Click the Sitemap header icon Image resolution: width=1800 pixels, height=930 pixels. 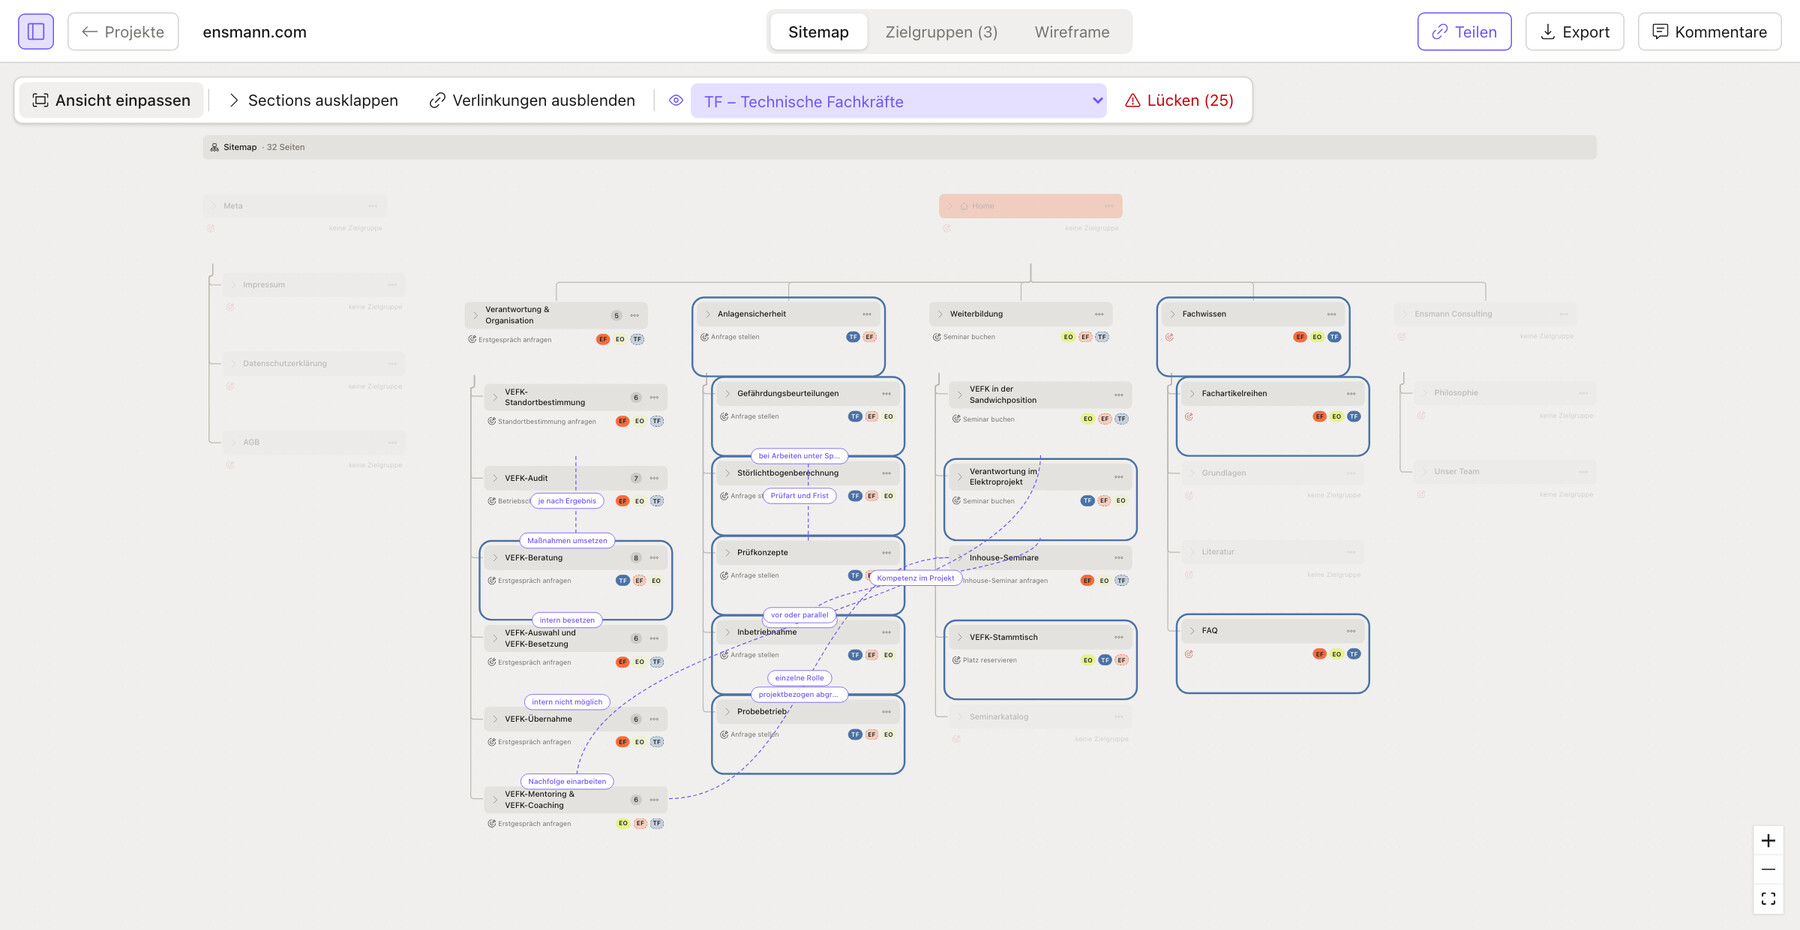point(214,147)
